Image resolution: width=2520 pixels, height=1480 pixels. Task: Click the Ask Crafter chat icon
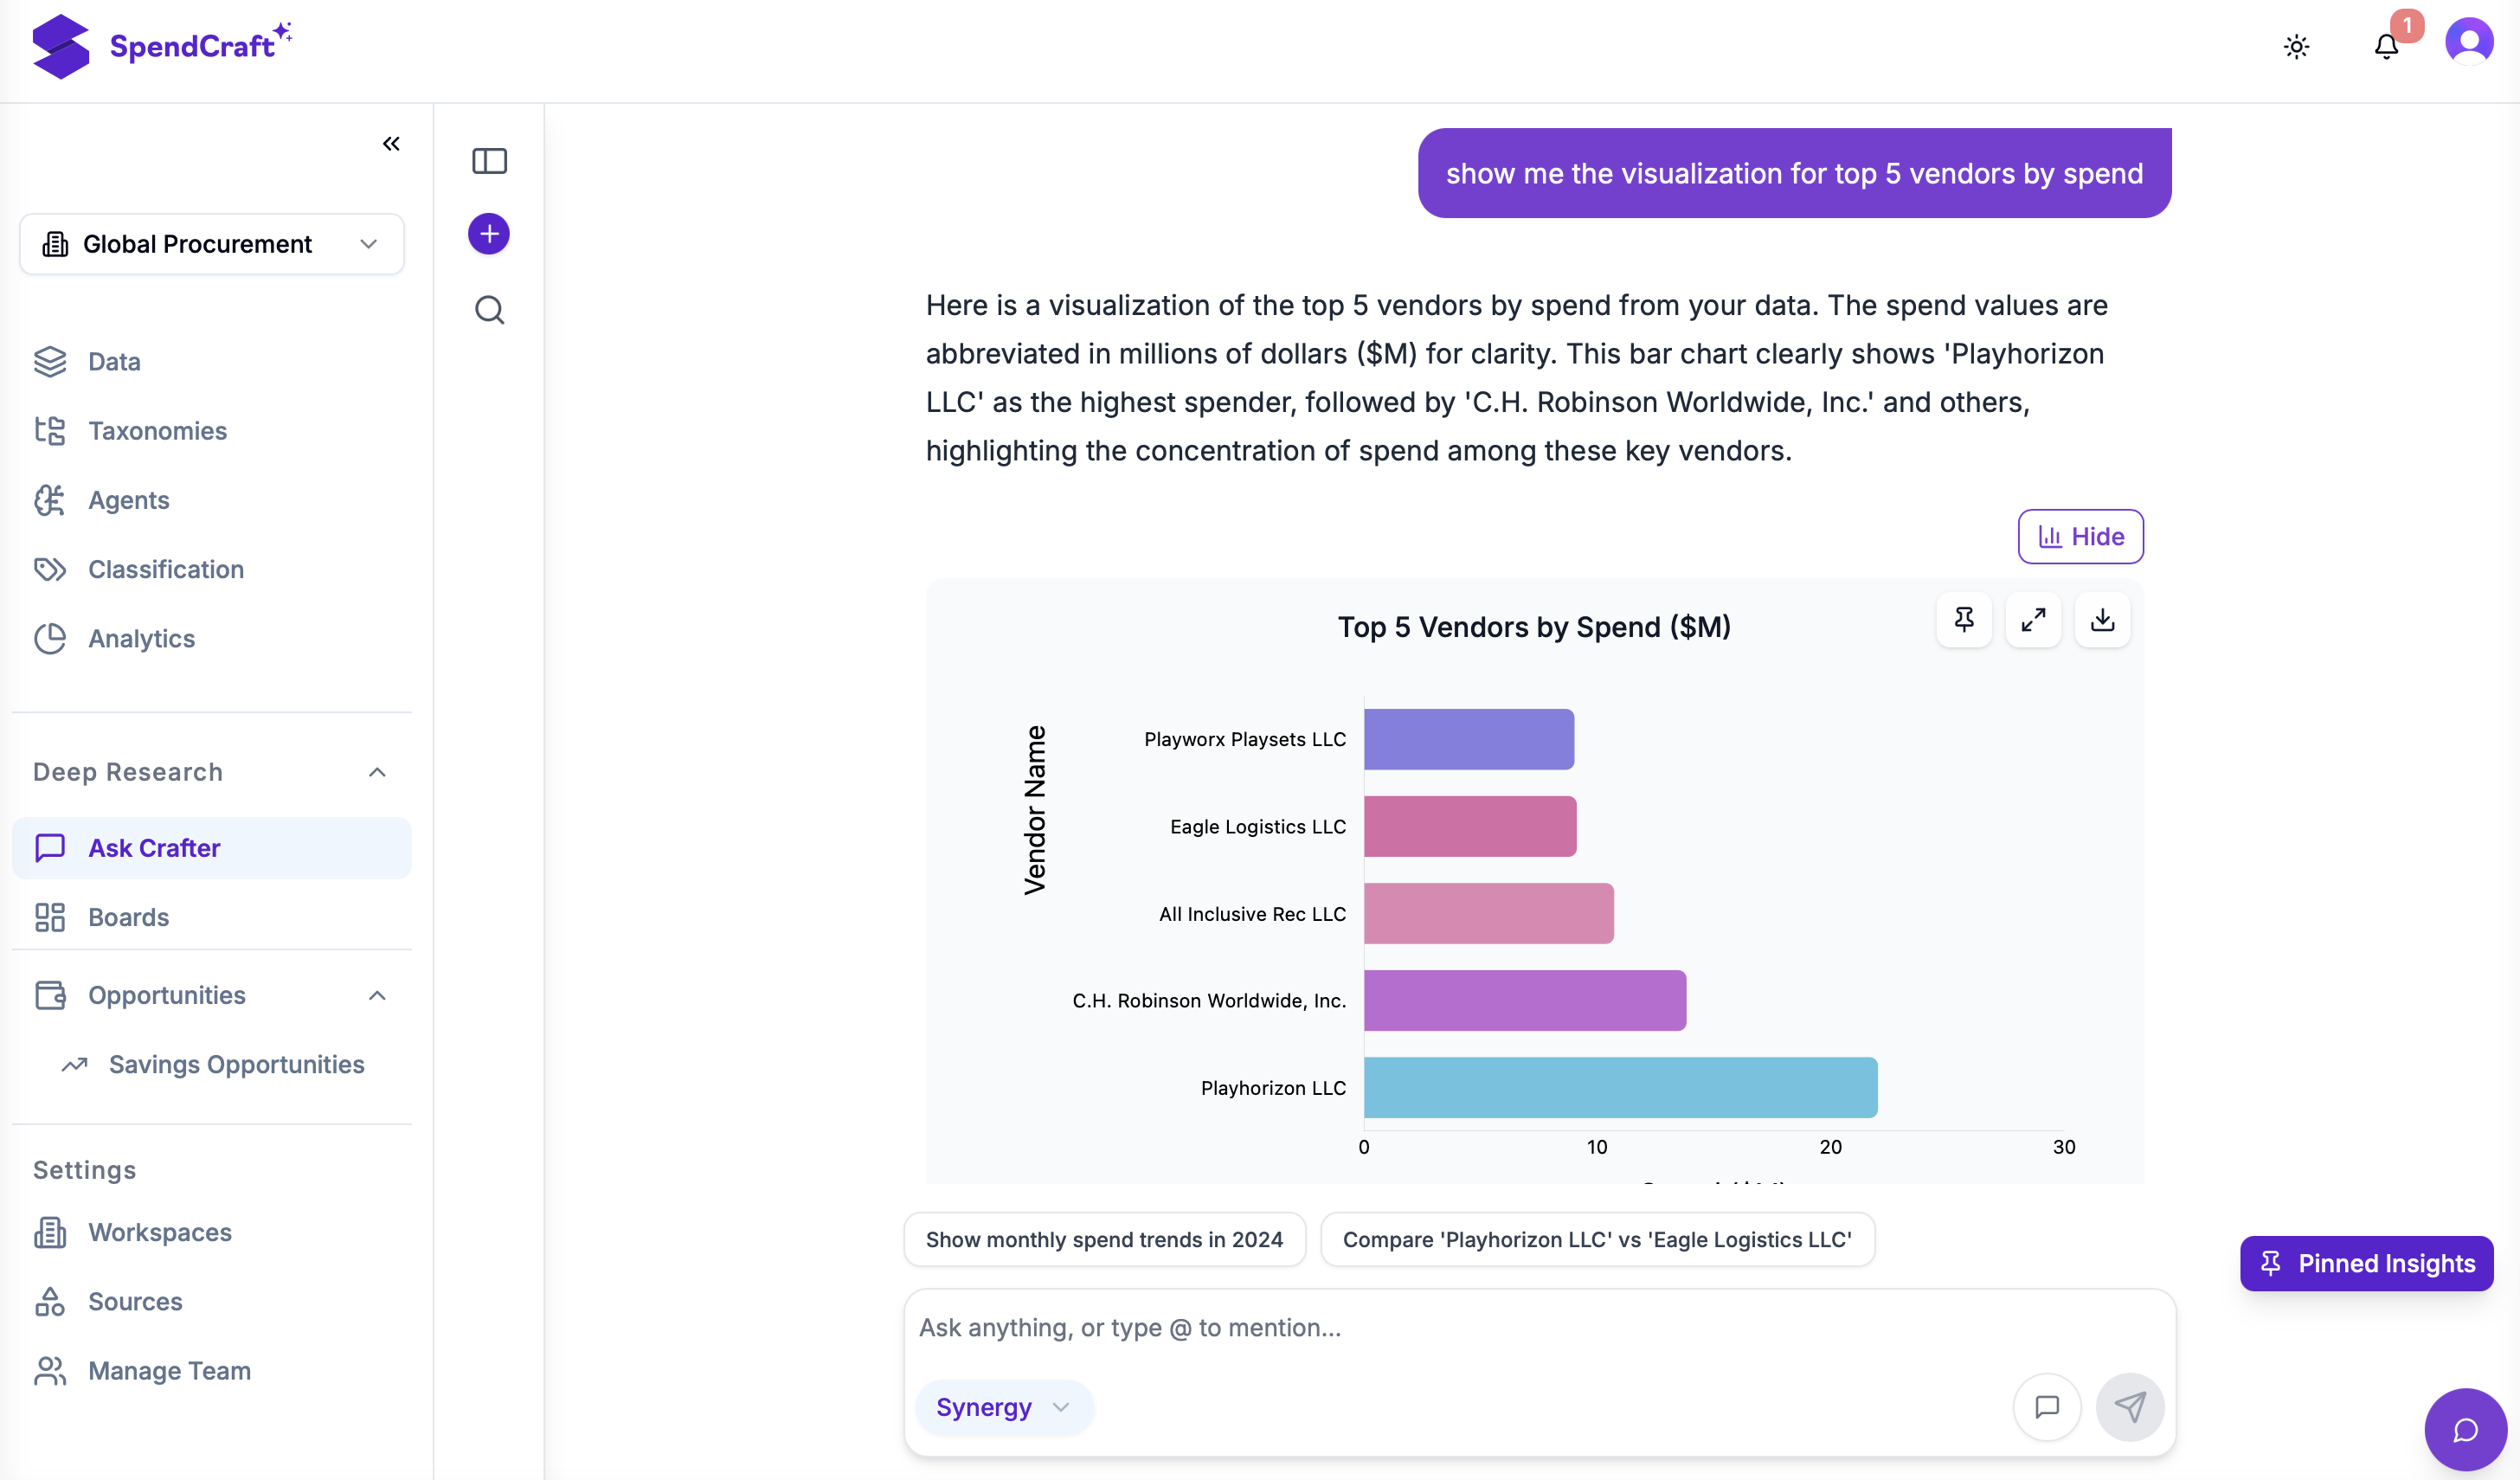[50, 848]
